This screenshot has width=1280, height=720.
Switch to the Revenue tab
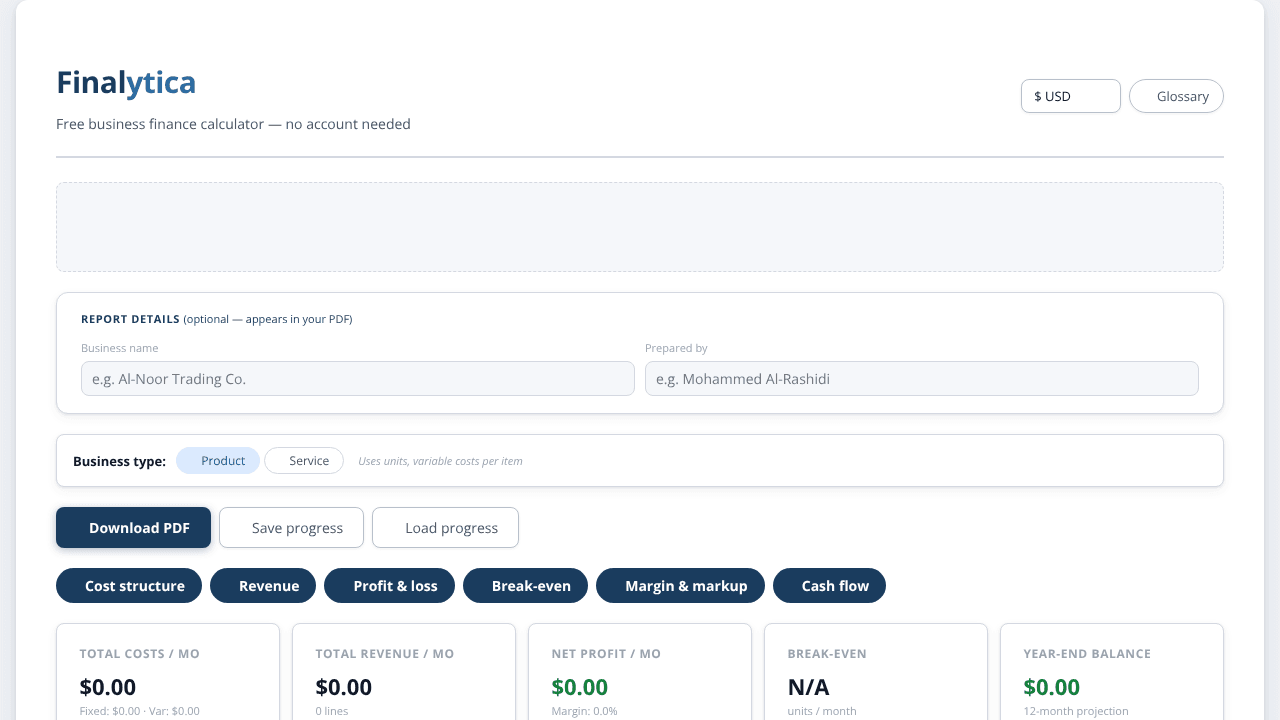point(263,586)
